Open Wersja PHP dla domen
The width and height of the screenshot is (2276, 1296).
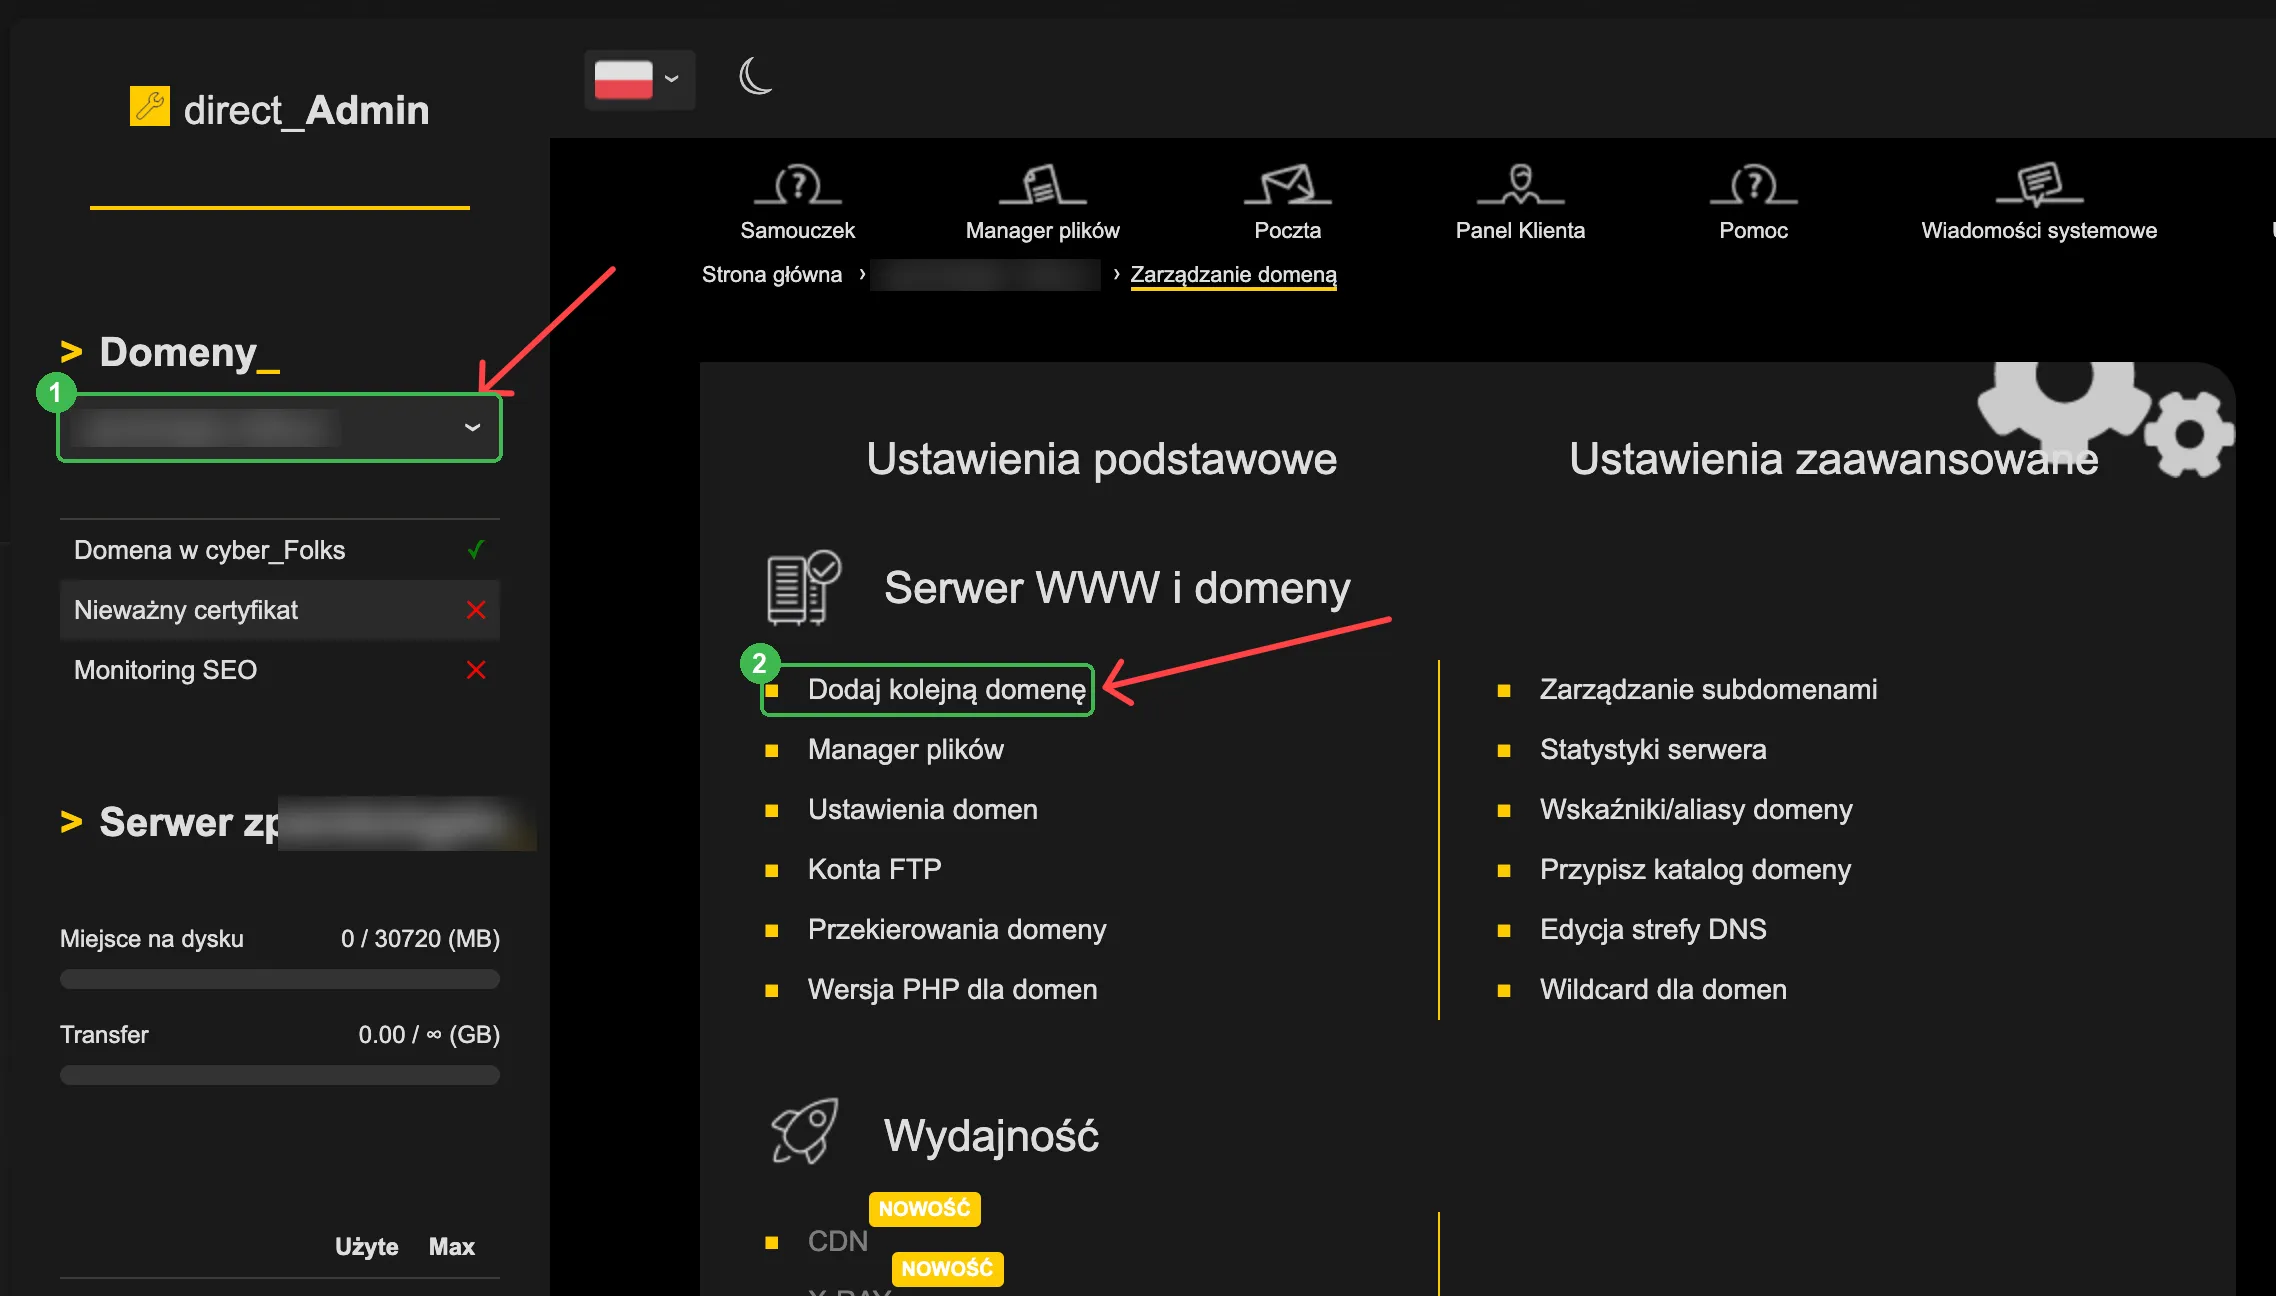coord(952,990)
